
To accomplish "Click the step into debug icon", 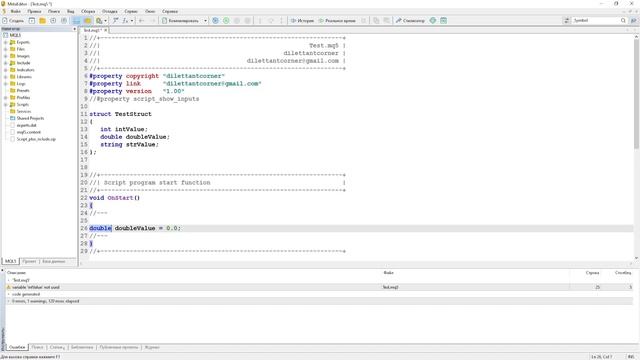I will coord(260,20).
